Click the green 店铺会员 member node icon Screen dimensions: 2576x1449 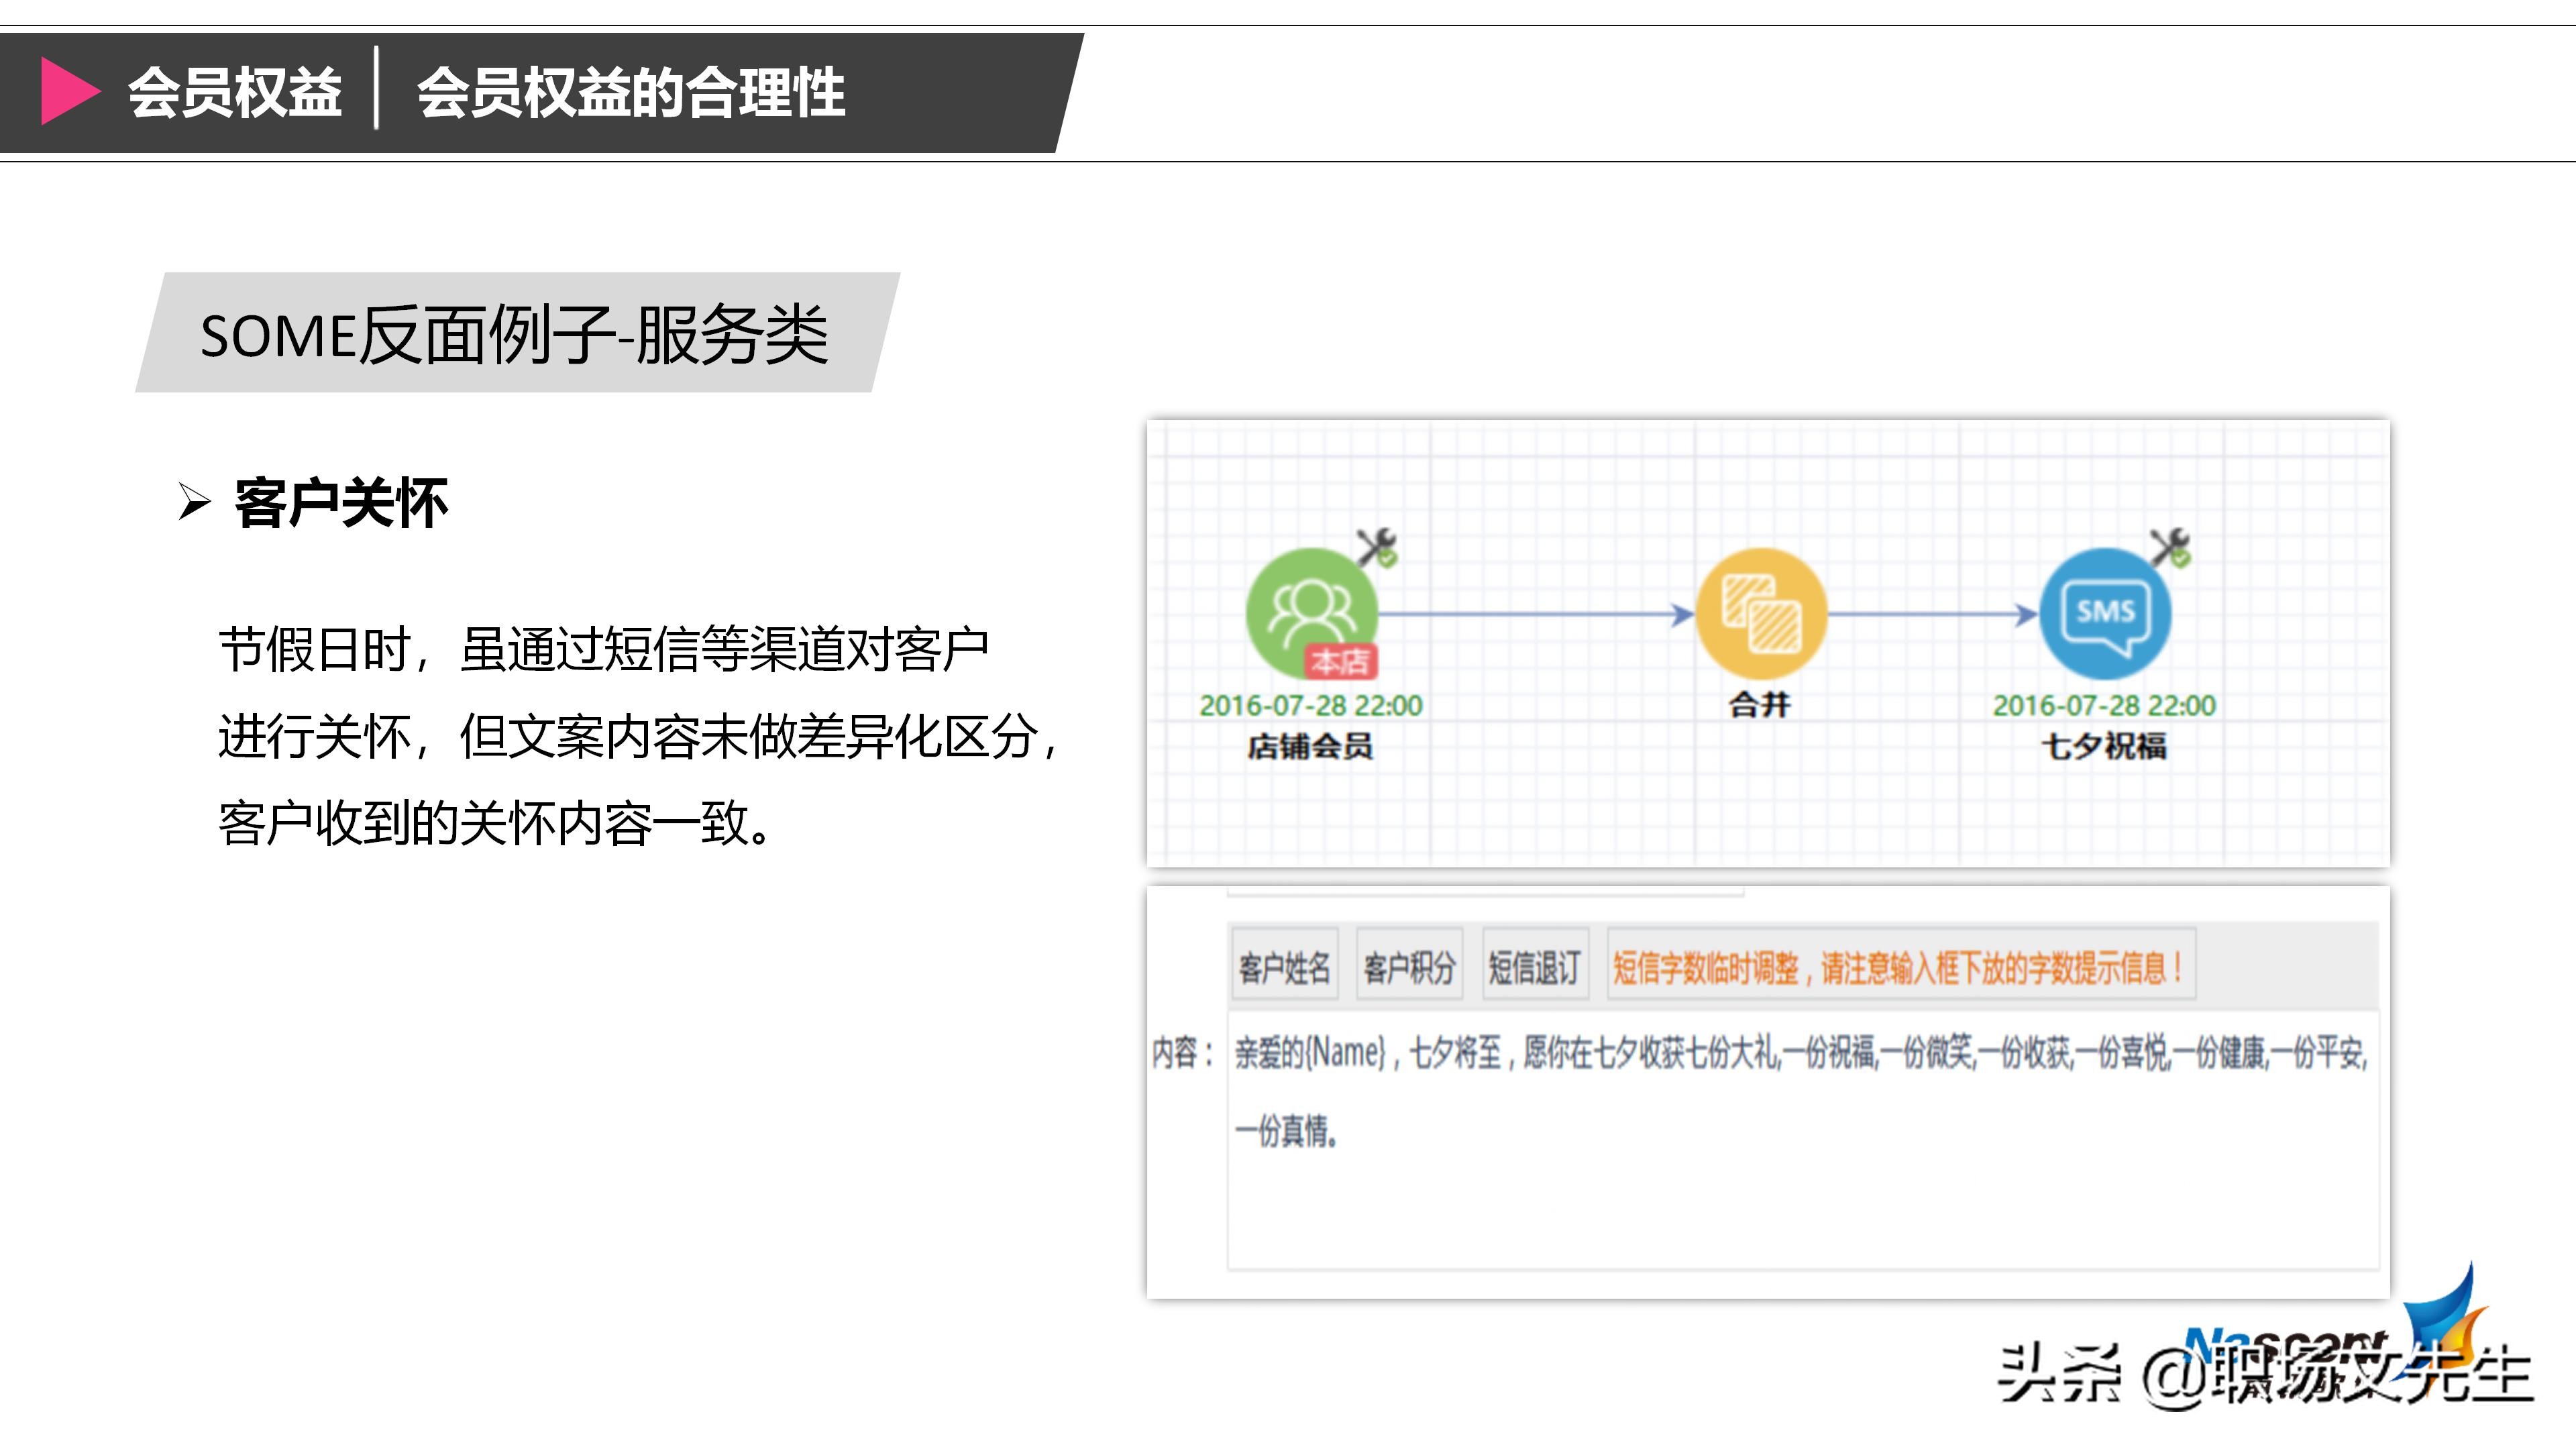coord(1311,613)
